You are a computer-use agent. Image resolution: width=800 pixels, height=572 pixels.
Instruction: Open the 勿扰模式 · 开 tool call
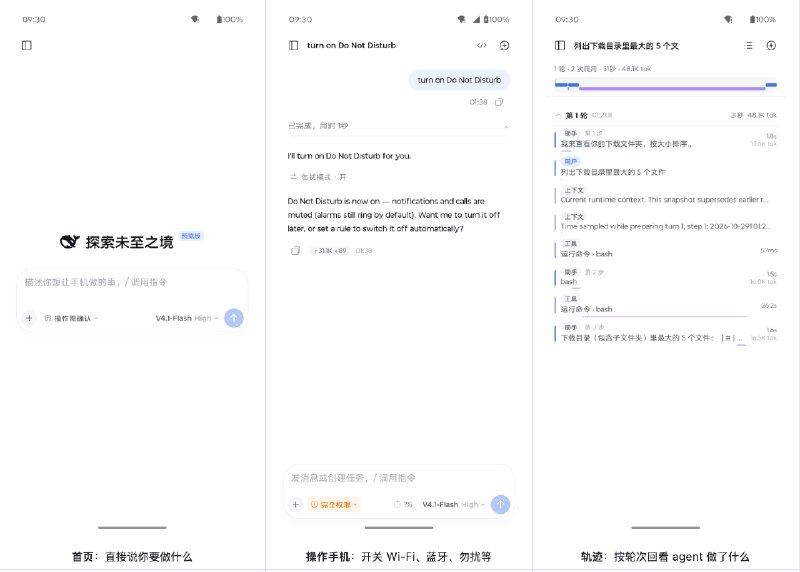[x=318, y=177]
